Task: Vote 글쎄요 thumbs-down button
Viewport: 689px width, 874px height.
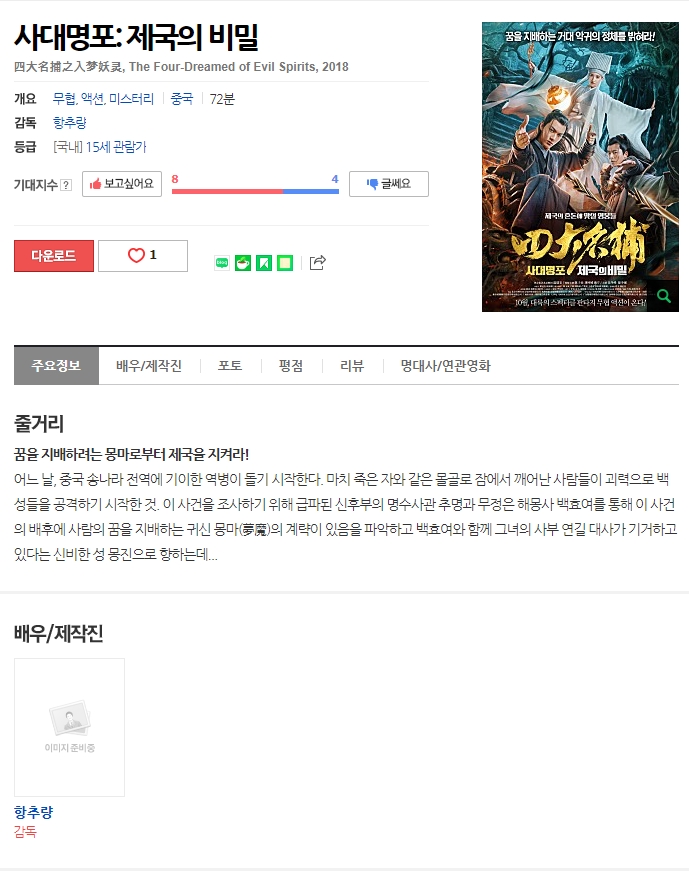Action: (389, 184)
